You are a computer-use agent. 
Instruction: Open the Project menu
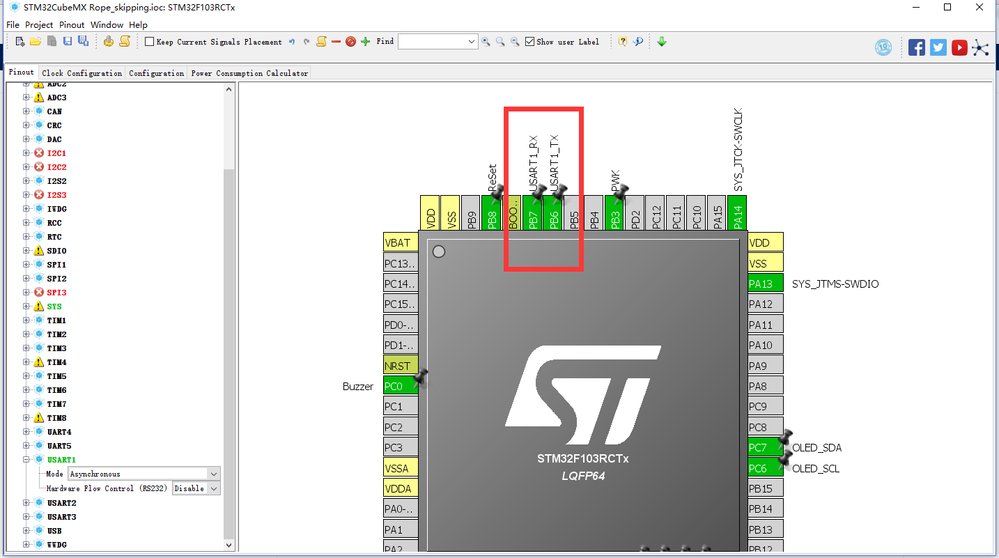click(39, 25)
